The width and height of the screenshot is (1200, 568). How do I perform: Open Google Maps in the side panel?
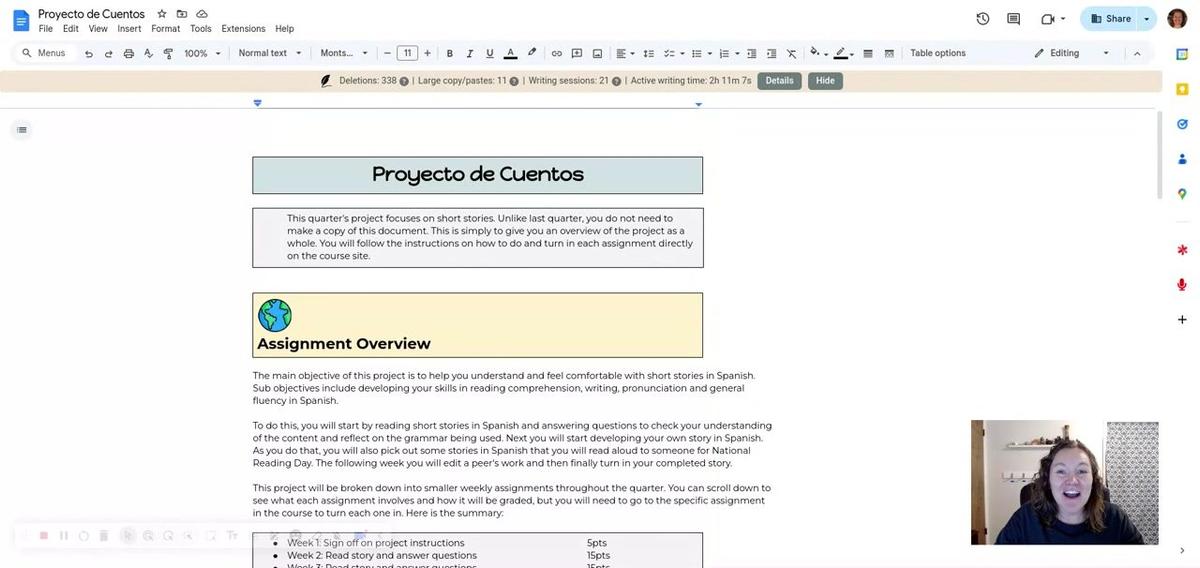(1182, 194)
